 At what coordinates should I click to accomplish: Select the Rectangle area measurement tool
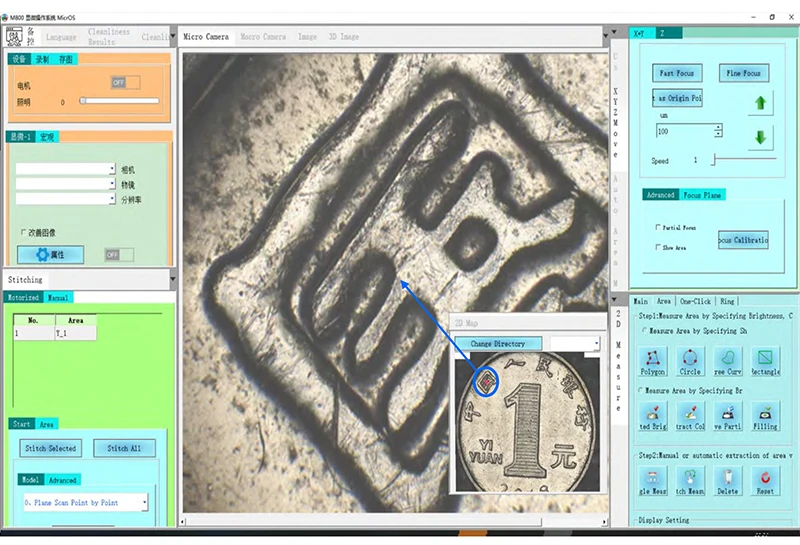pos(765,359)
